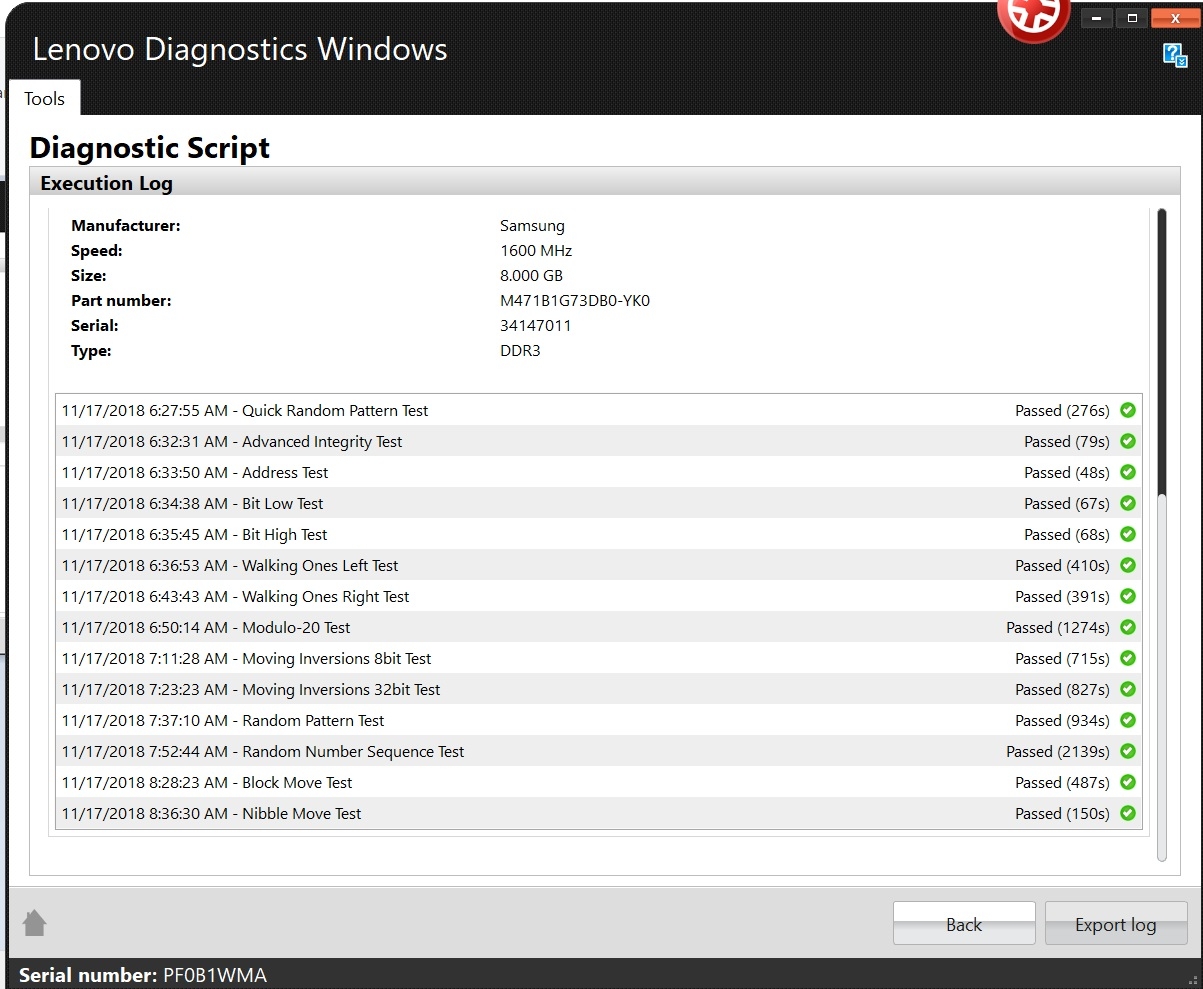Open the help icon in title bar
This screenshot has width=1203, height=989.
point(1175,55)
